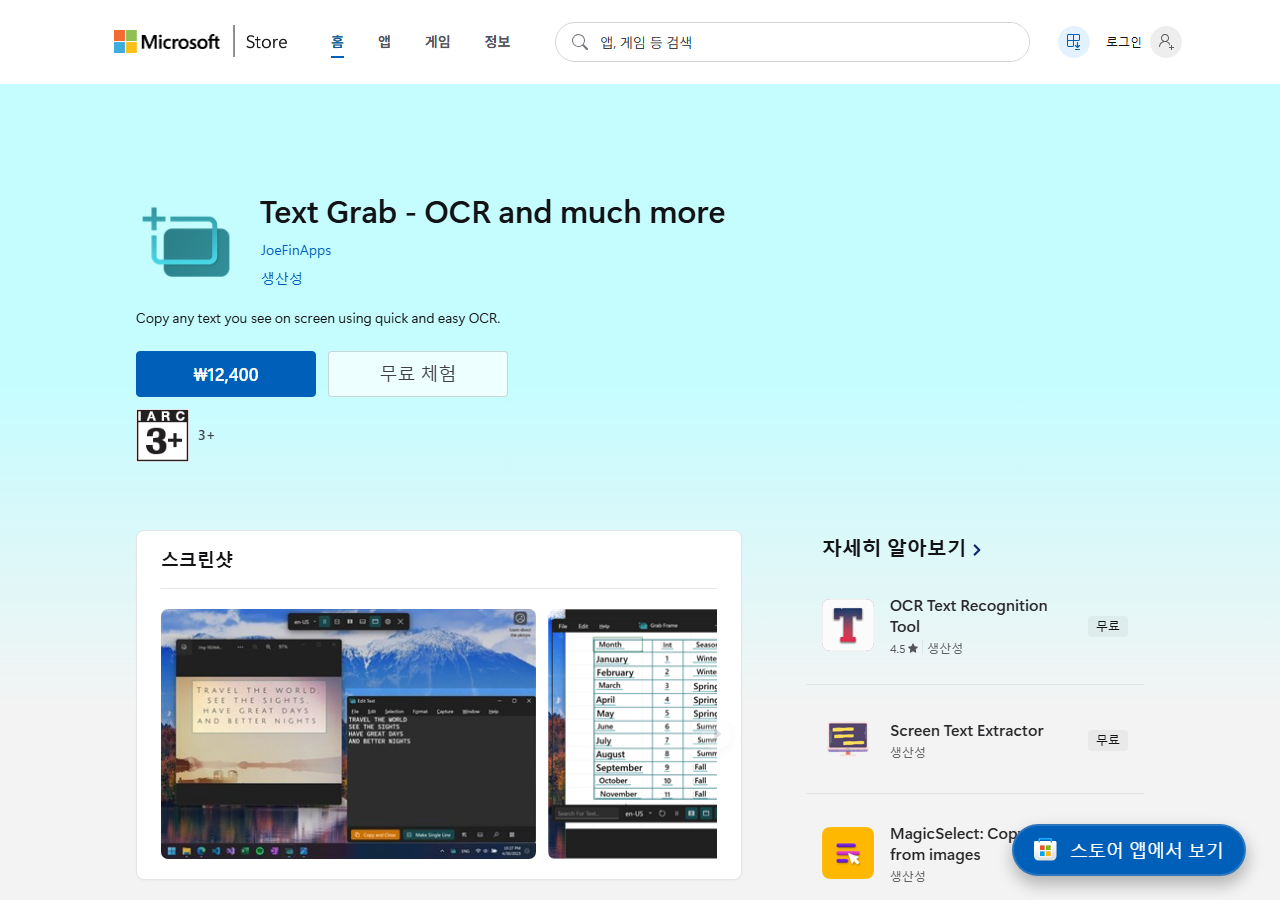Open the MagicSelect listing title
Viewport: 1280px width, 900px height.
pyautogui.click(x=954, y=844)
